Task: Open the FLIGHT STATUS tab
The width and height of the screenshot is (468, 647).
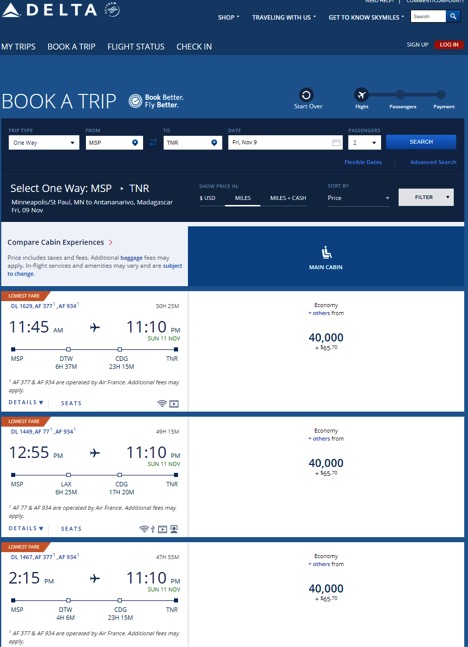Action: [x=136, y=47]
